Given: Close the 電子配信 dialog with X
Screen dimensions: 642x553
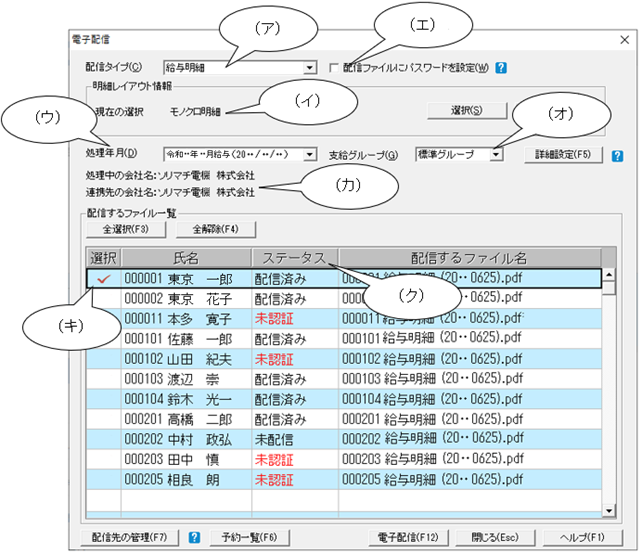Looking at the screenshot, I should 624,40.
